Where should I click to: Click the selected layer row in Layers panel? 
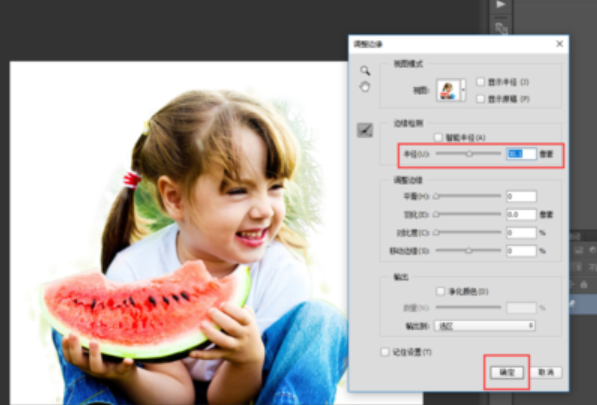[x=583, y=304]
